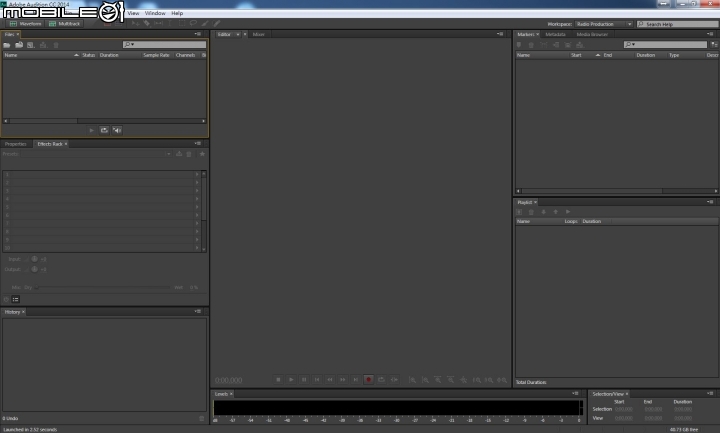Image resolution: width=720 pixels, height=433 pixels.
Task: Click Import File icon in Files panel
Action: [x=19, y=45]
